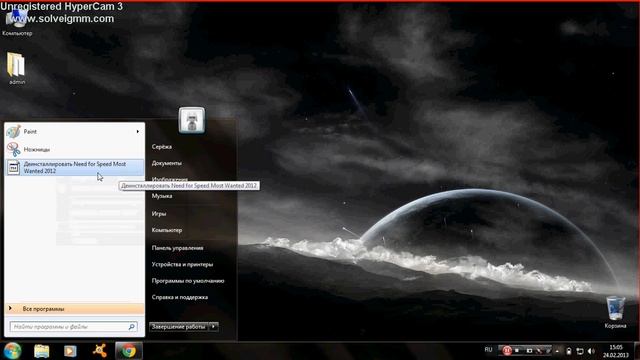Expand the Paint recent files arrow
This screenshot has width=640, height=360.
(138, 131)
